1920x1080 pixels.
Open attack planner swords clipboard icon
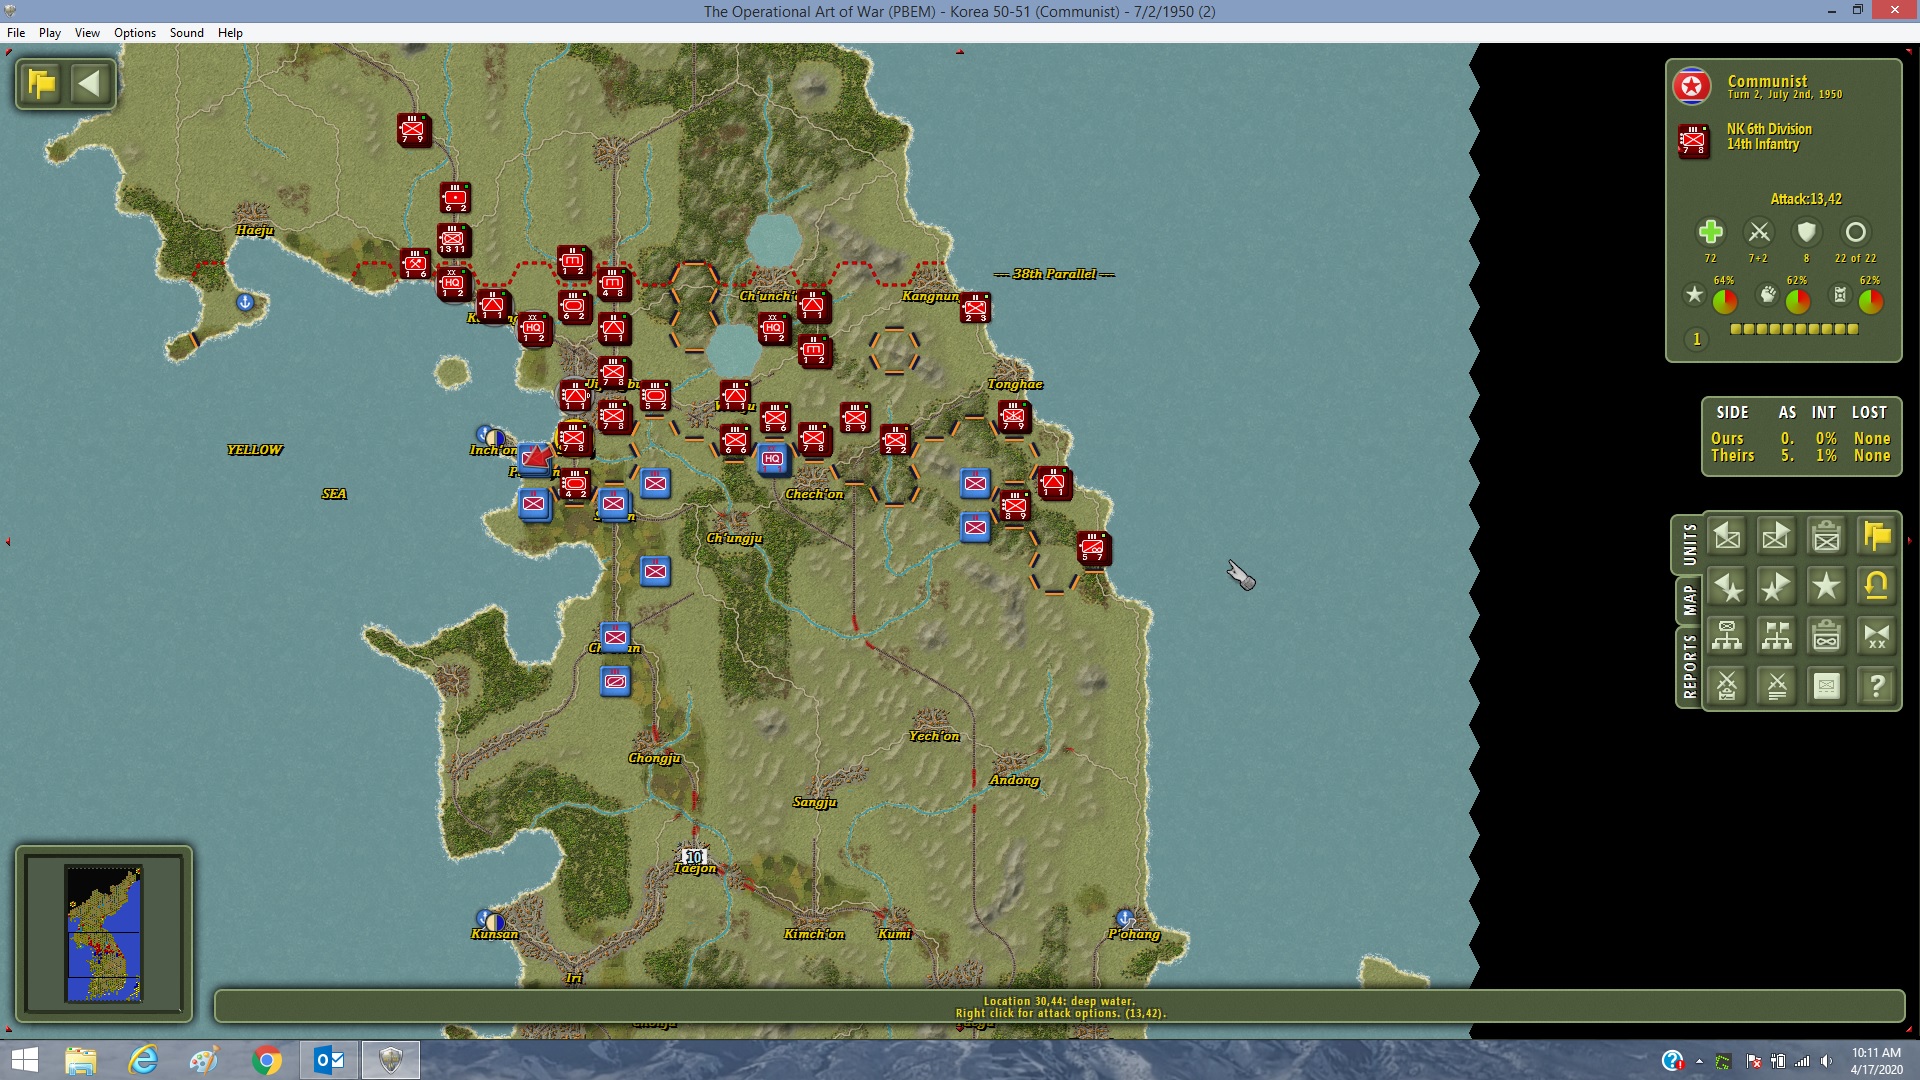1727,687
